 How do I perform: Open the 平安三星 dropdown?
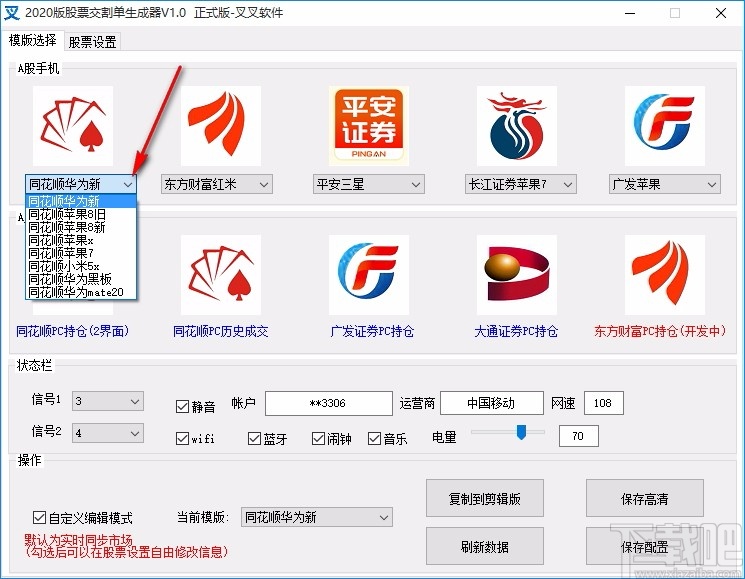369,184
